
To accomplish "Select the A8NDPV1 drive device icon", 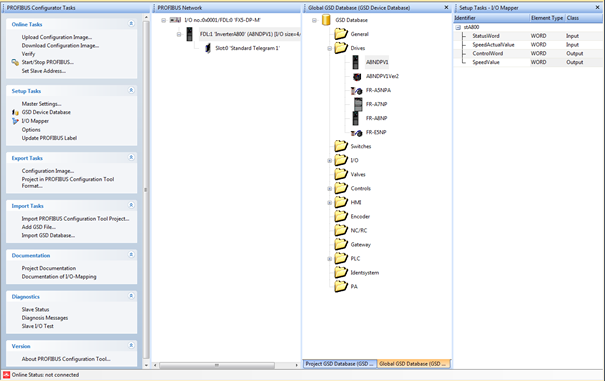I will coord(355,62).
